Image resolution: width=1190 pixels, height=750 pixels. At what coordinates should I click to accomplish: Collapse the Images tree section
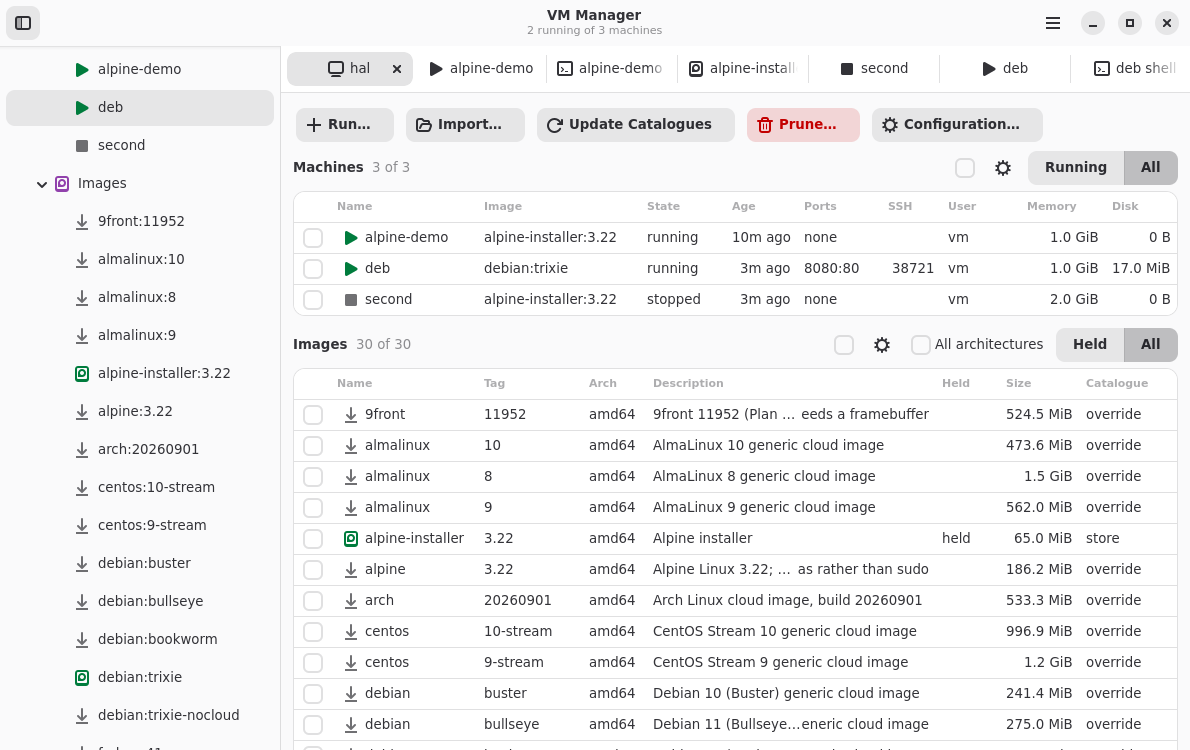pos(42,184)
